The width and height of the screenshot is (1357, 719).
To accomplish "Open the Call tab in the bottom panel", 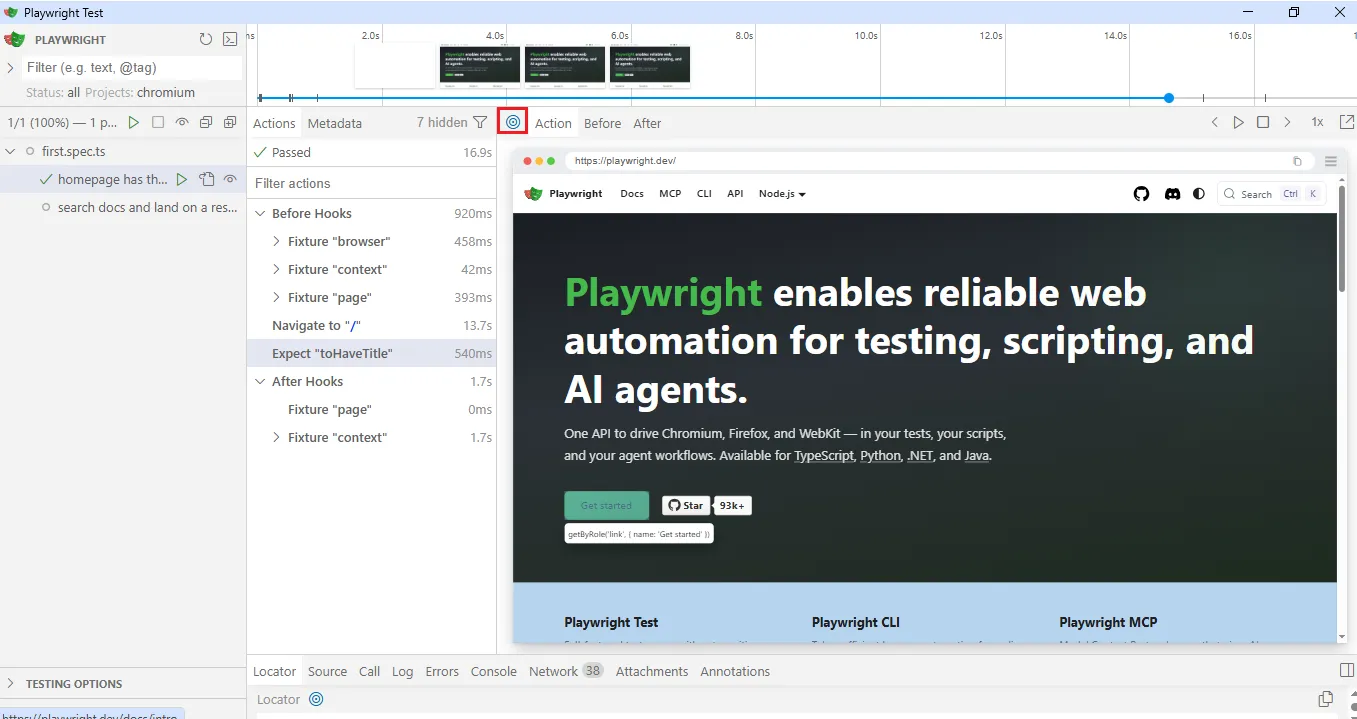I will tap(370, 671).
